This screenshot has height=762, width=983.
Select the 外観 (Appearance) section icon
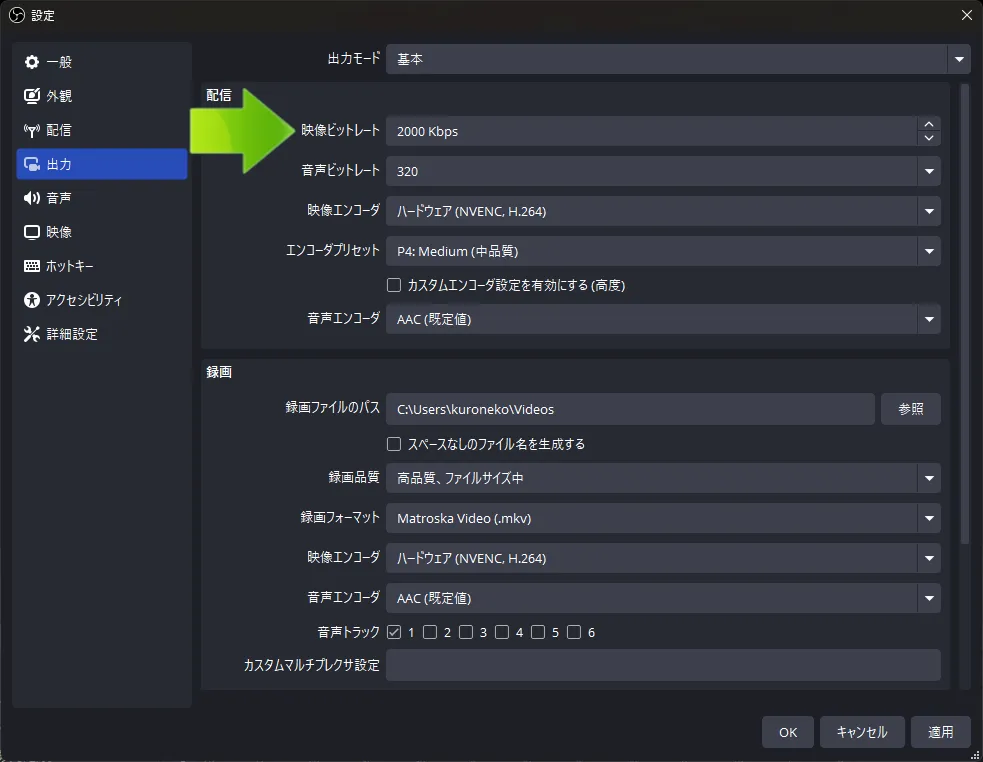[x=32, y=95]
